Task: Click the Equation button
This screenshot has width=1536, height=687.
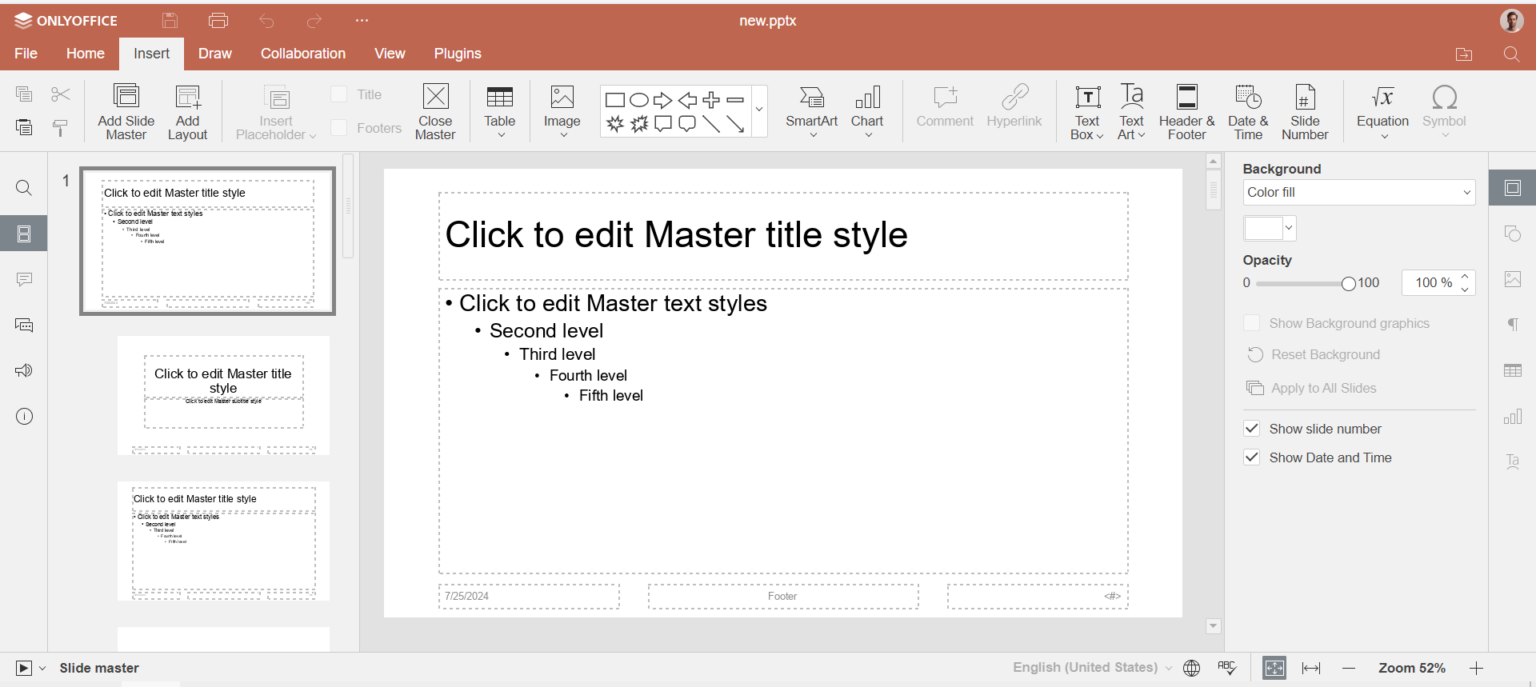Action: pyautogui.click(x=1382, y=110)
